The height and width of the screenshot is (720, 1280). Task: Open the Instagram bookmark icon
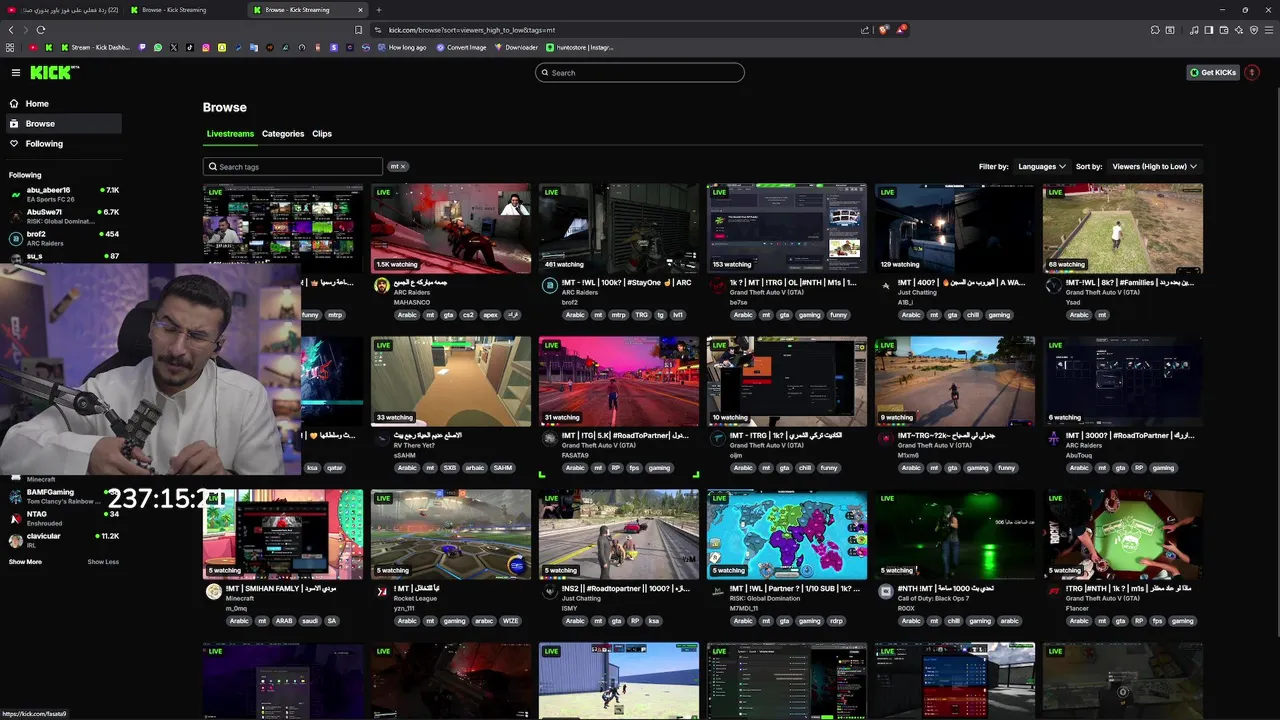(x=206, y=47)
